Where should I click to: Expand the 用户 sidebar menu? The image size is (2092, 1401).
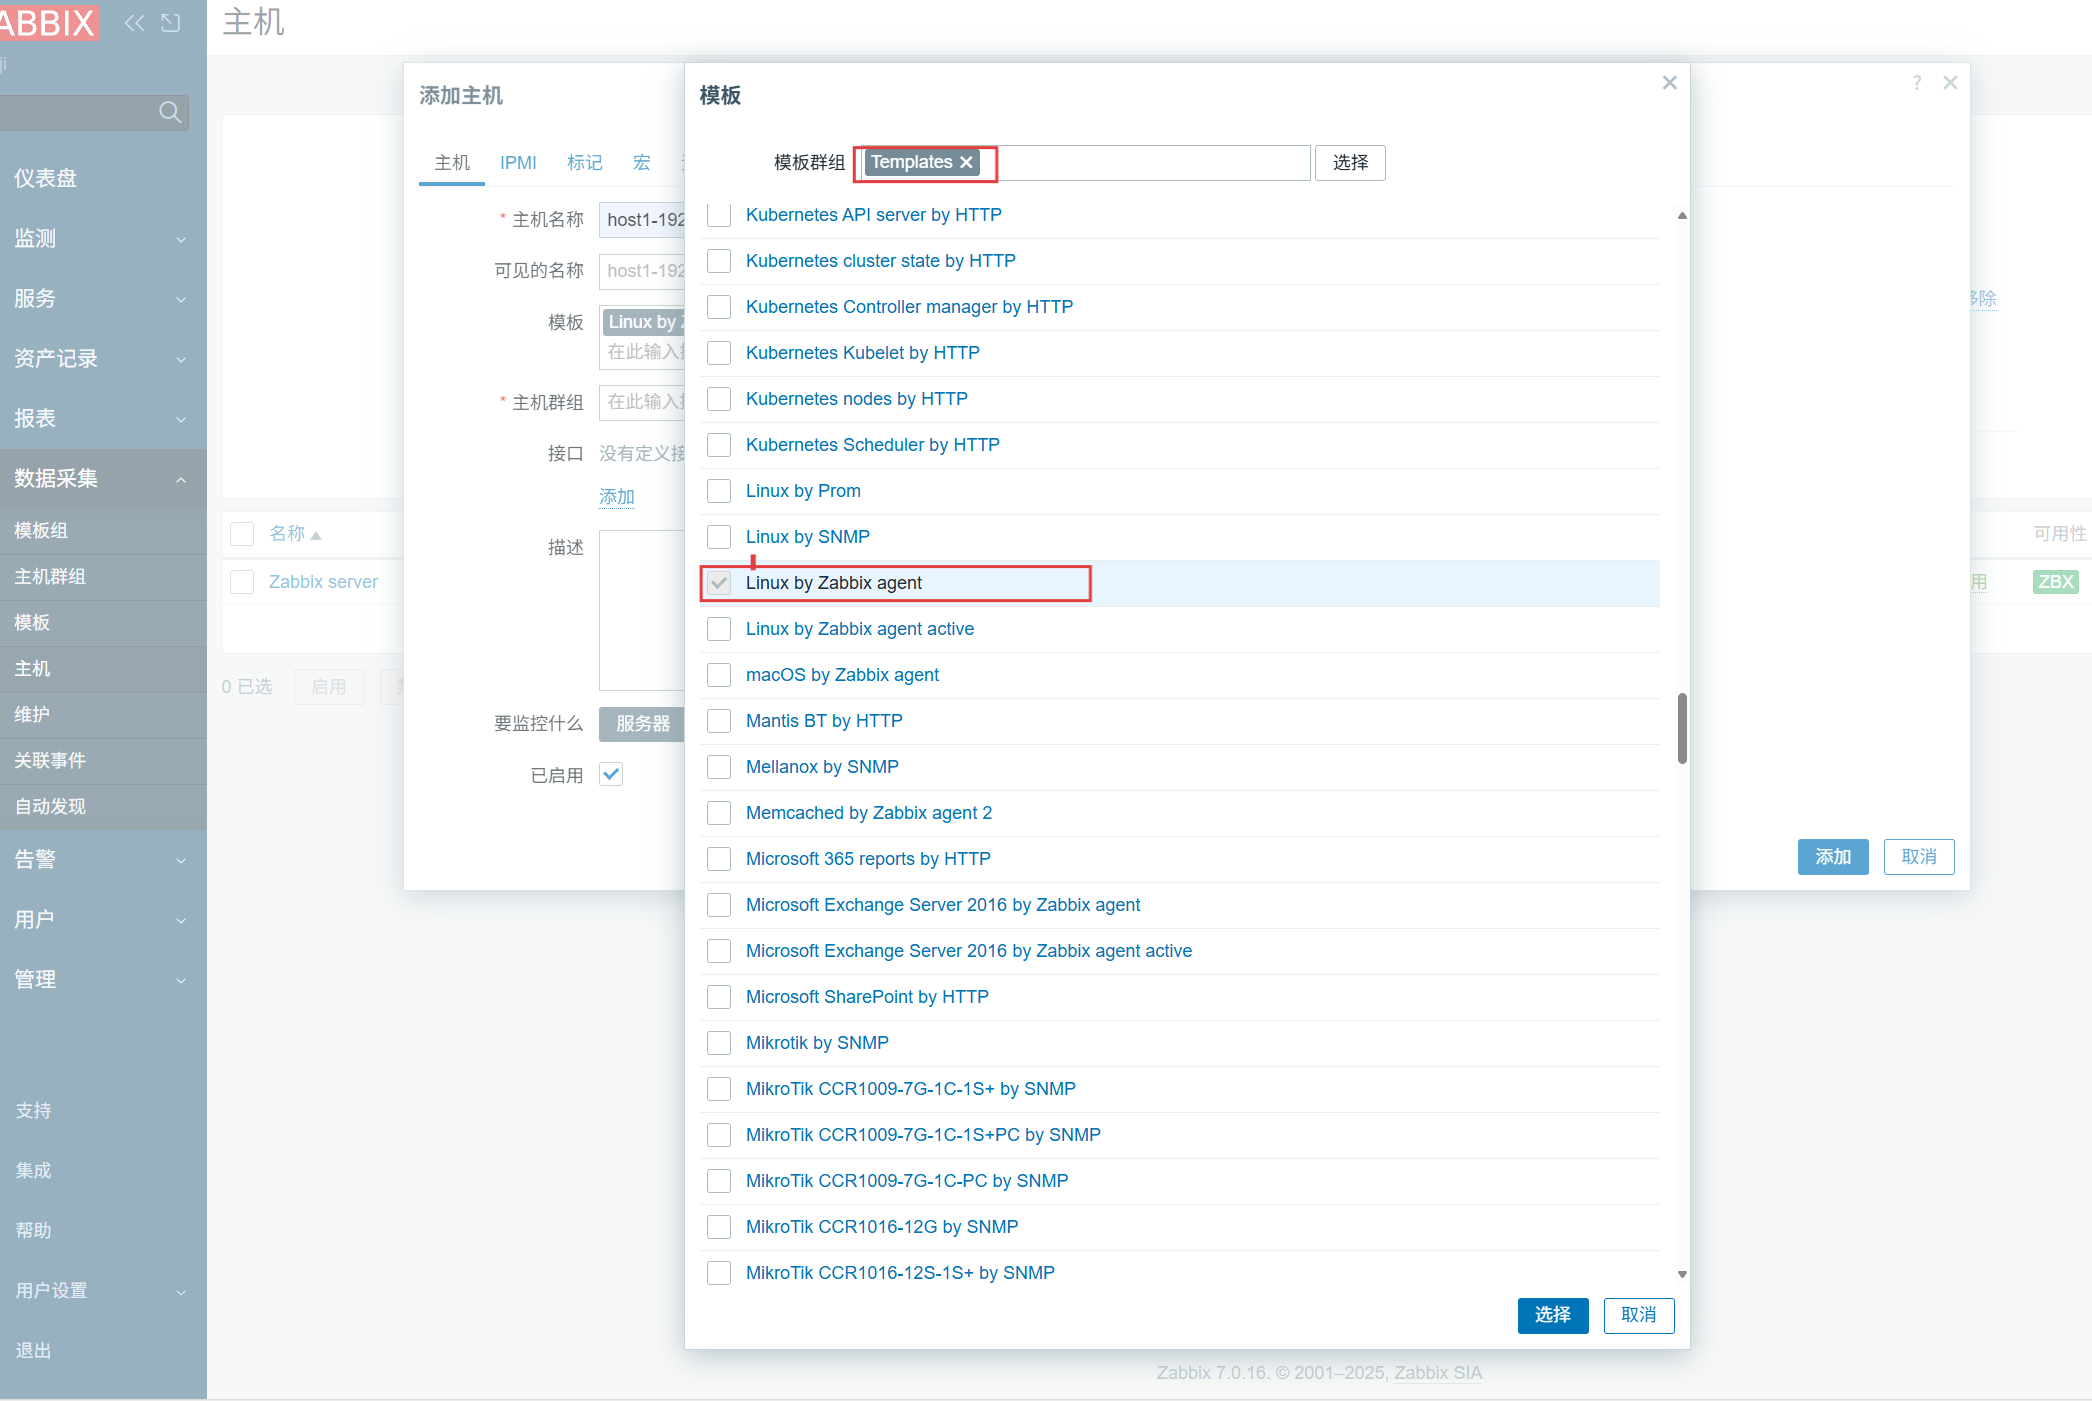pos(103,919)
